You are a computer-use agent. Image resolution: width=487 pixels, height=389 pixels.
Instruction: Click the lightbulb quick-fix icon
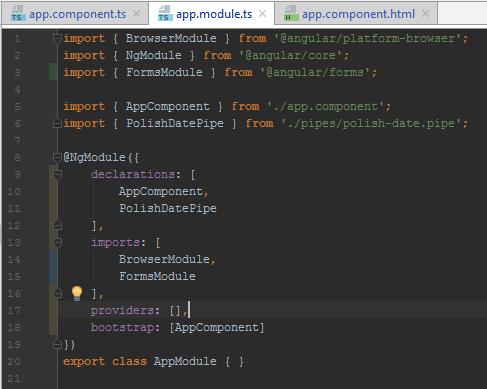pos(77,293)
